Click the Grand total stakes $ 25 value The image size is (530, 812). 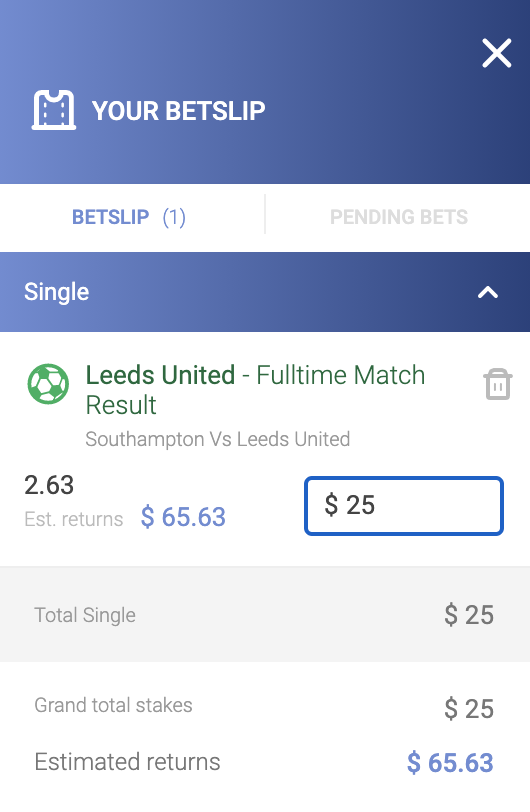[469, 708]
